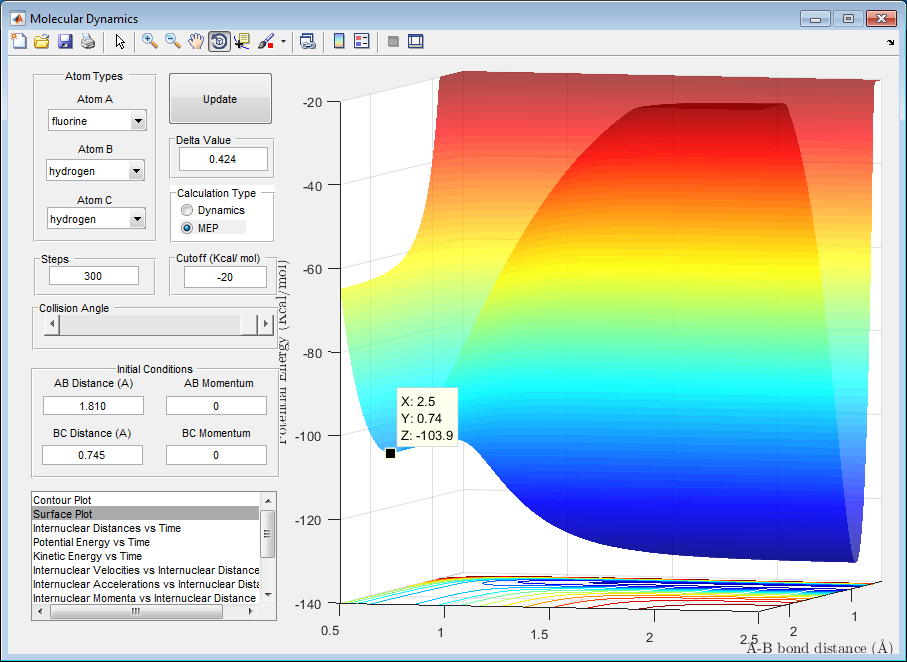907x662 pixels.
Task: Select the Dynamics calculation type
Action: coord(186,211)
